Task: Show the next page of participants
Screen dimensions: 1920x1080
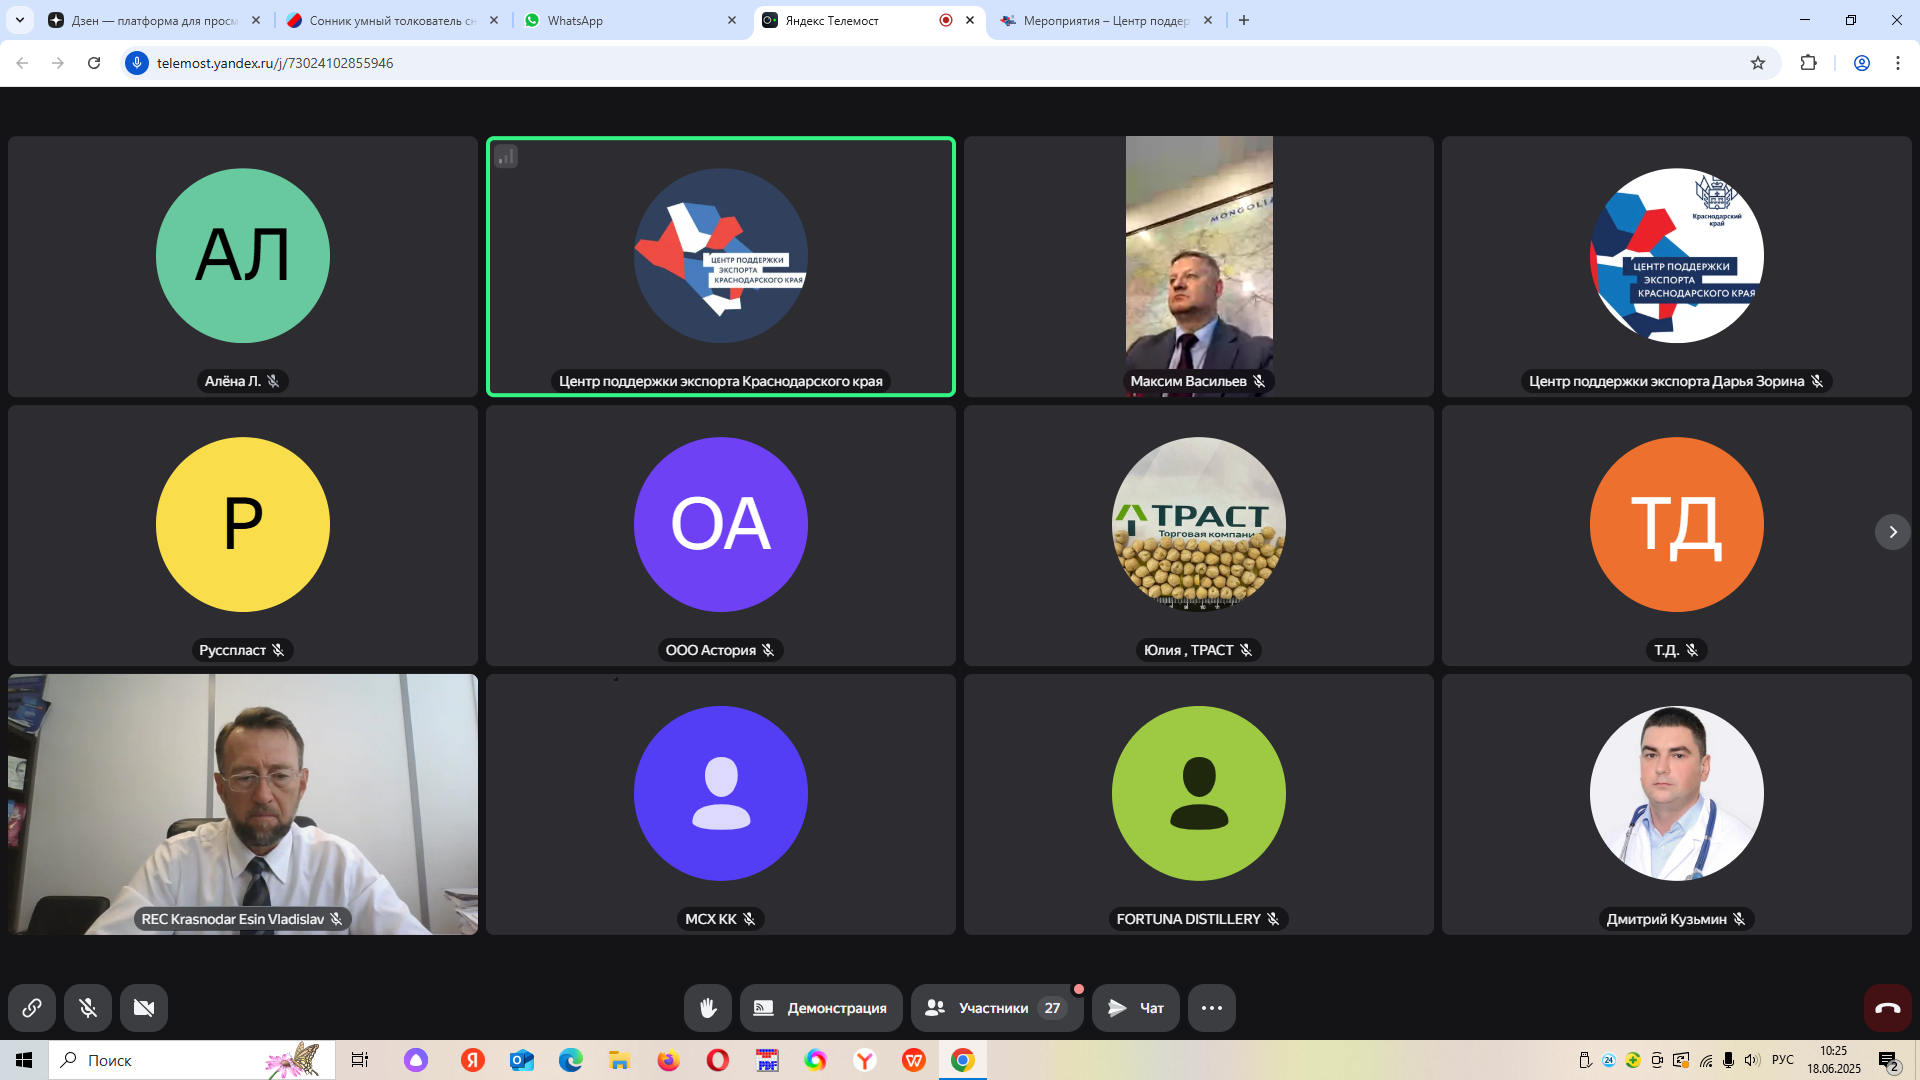Action: pos(1892,532)
